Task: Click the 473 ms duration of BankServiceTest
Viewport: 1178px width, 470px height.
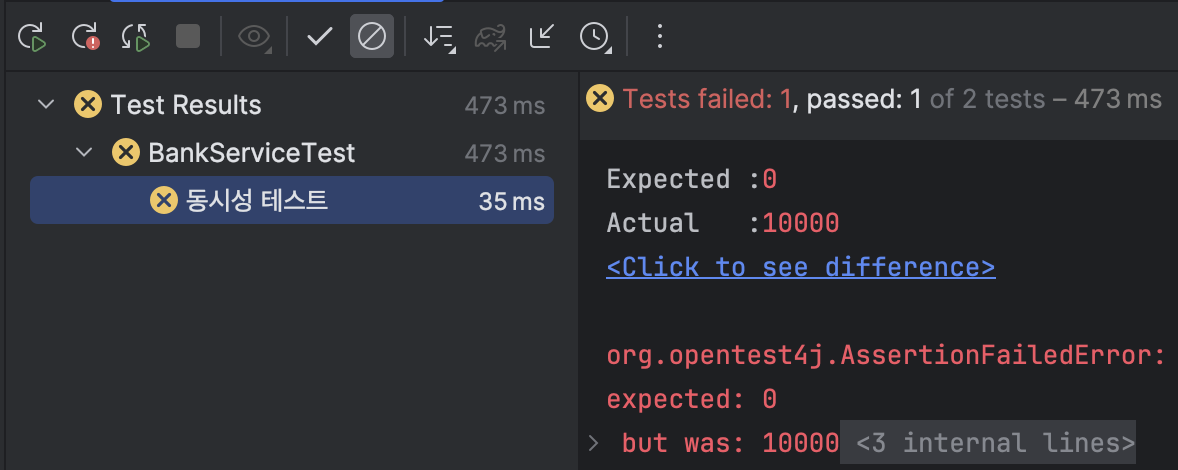Action: pyautogui.click(x=504, y=154)
